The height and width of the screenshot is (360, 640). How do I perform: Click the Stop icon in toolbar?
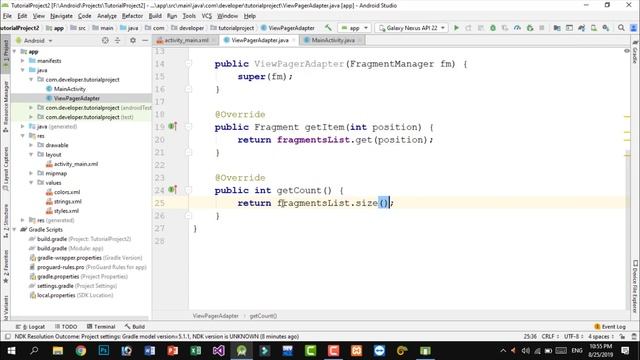[542, 28]
